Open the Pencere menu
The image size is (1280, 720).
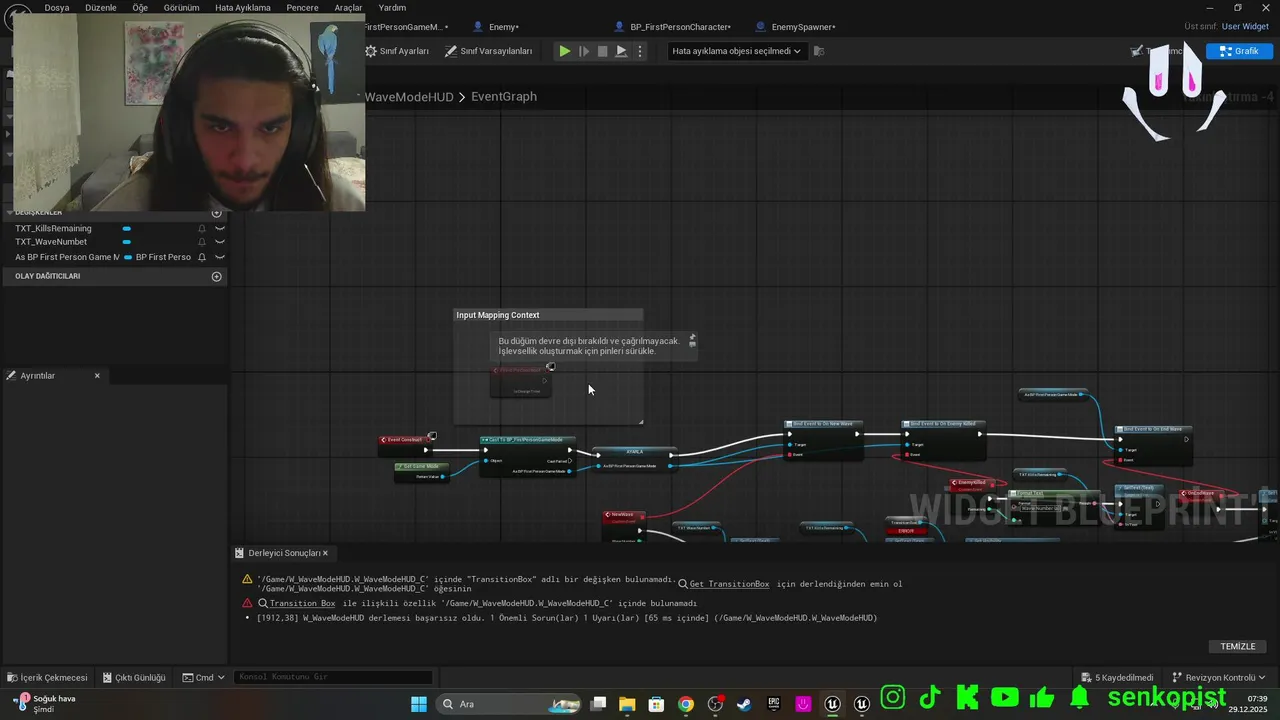pyautogui.click(x=303, y=7)
